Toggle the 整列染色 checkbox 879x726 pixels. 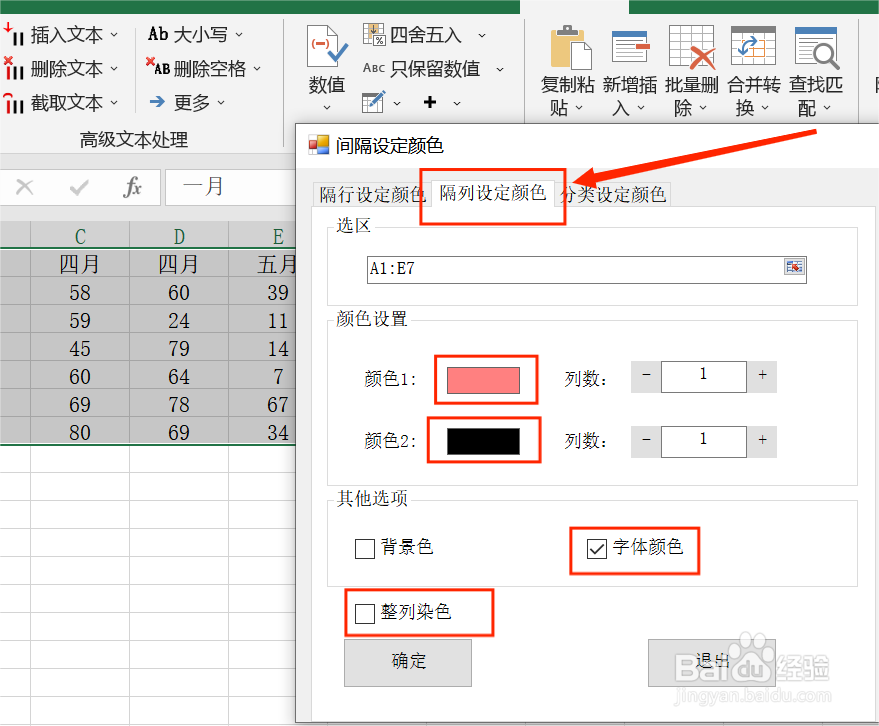[x=364, y=613]
